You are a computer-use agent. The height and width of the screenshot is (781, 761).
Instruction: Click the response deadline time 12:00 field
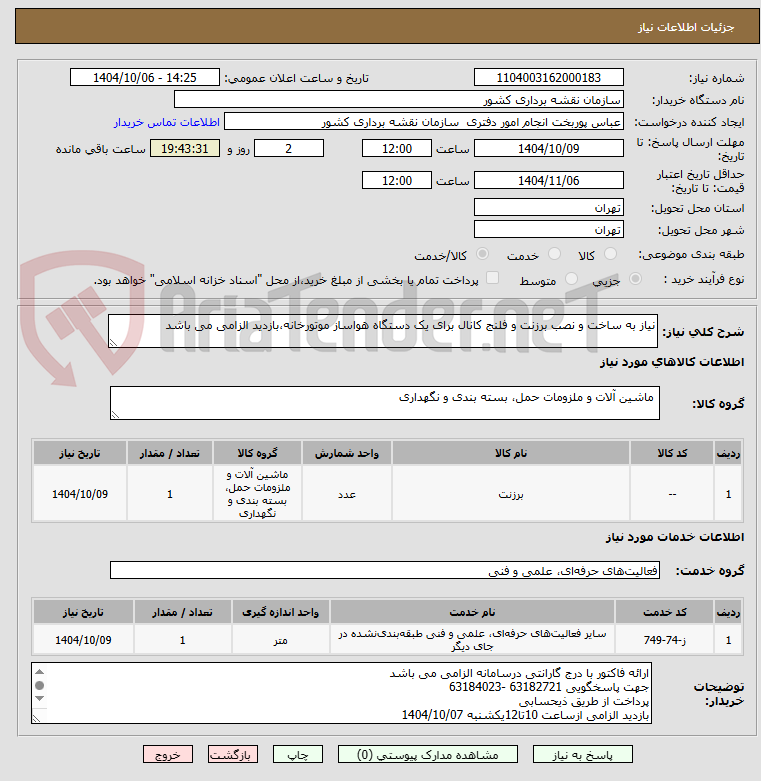(396, 148)
